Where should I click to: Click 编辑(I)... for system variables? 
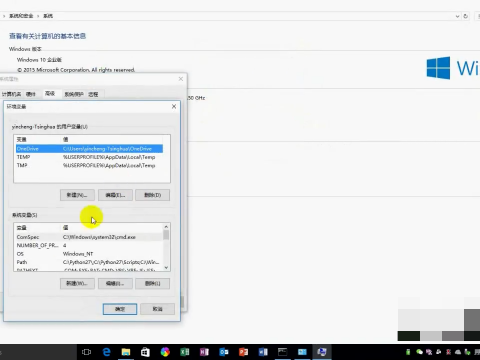pos(115,284)
